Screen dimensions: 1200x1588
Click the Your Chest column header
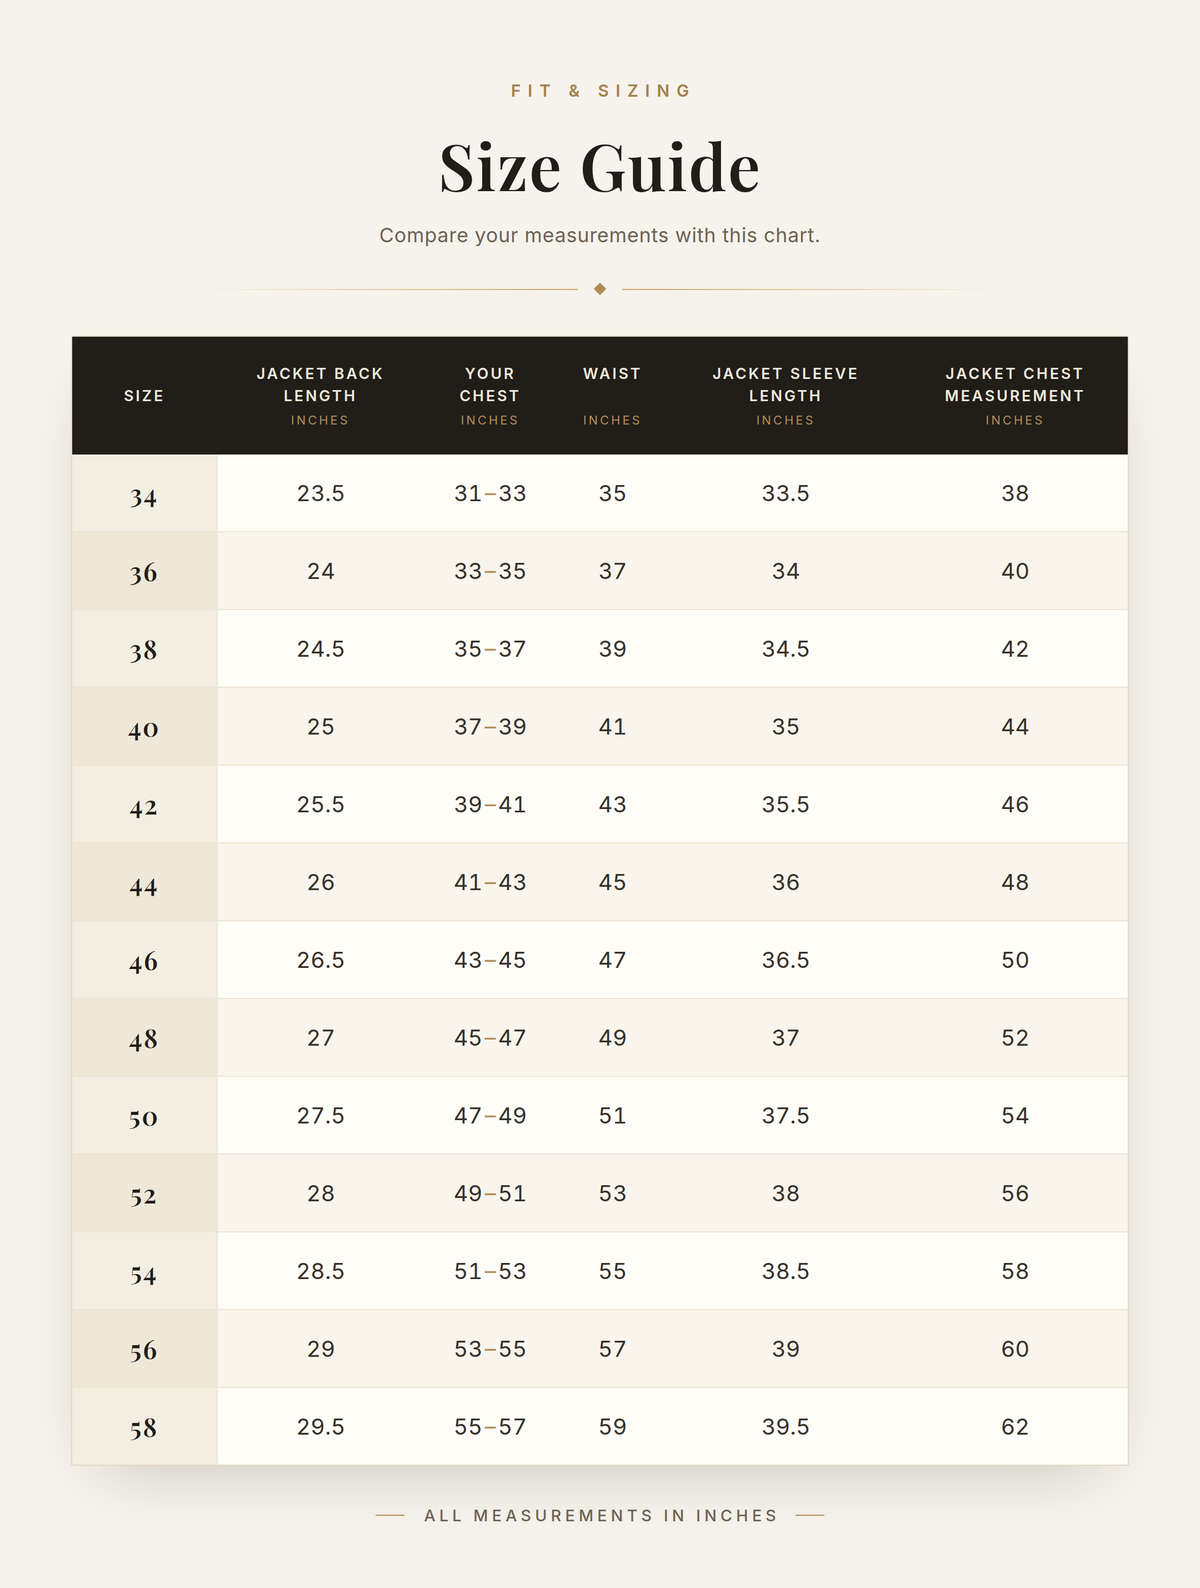(x=490, y=396)
